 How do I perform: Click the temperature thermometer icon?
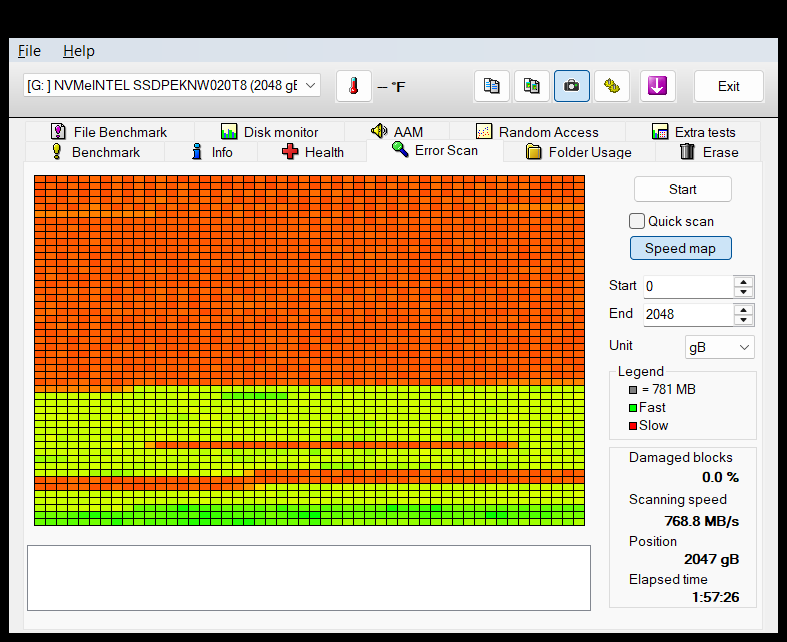[354, 86]
